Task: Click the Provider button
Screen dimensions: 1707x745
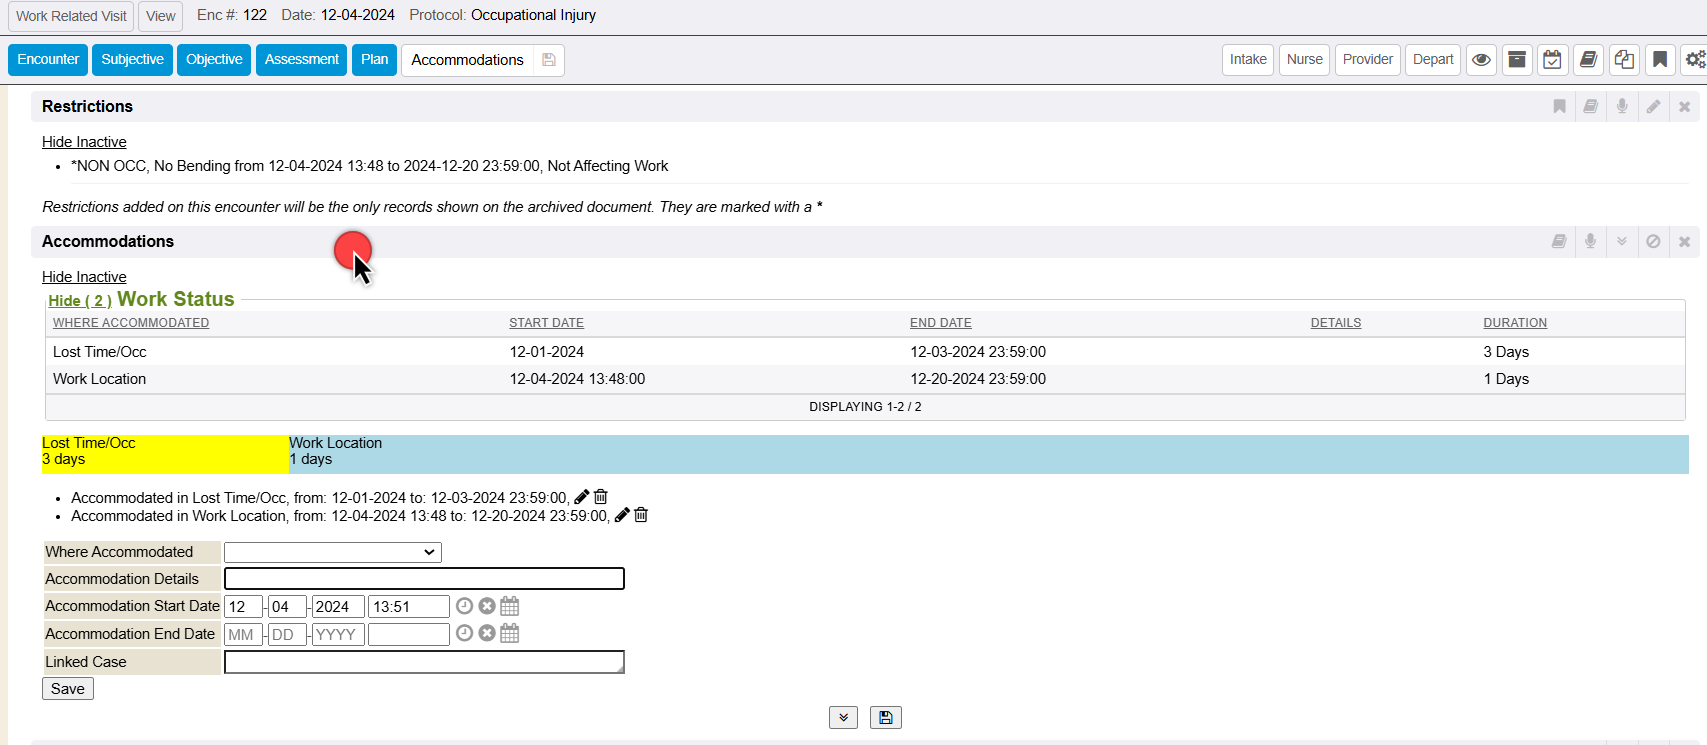Action: click(x=1367, y=60)
